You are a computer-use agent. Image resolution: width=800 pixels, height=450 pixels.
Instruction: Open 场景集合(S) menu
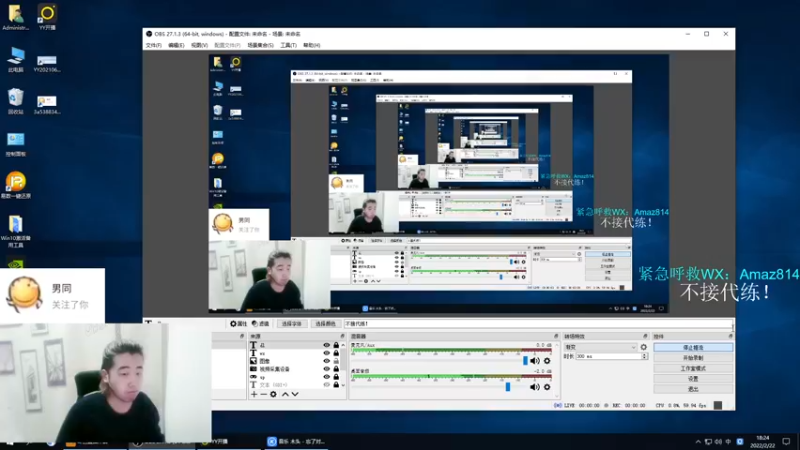coord(260,45)
